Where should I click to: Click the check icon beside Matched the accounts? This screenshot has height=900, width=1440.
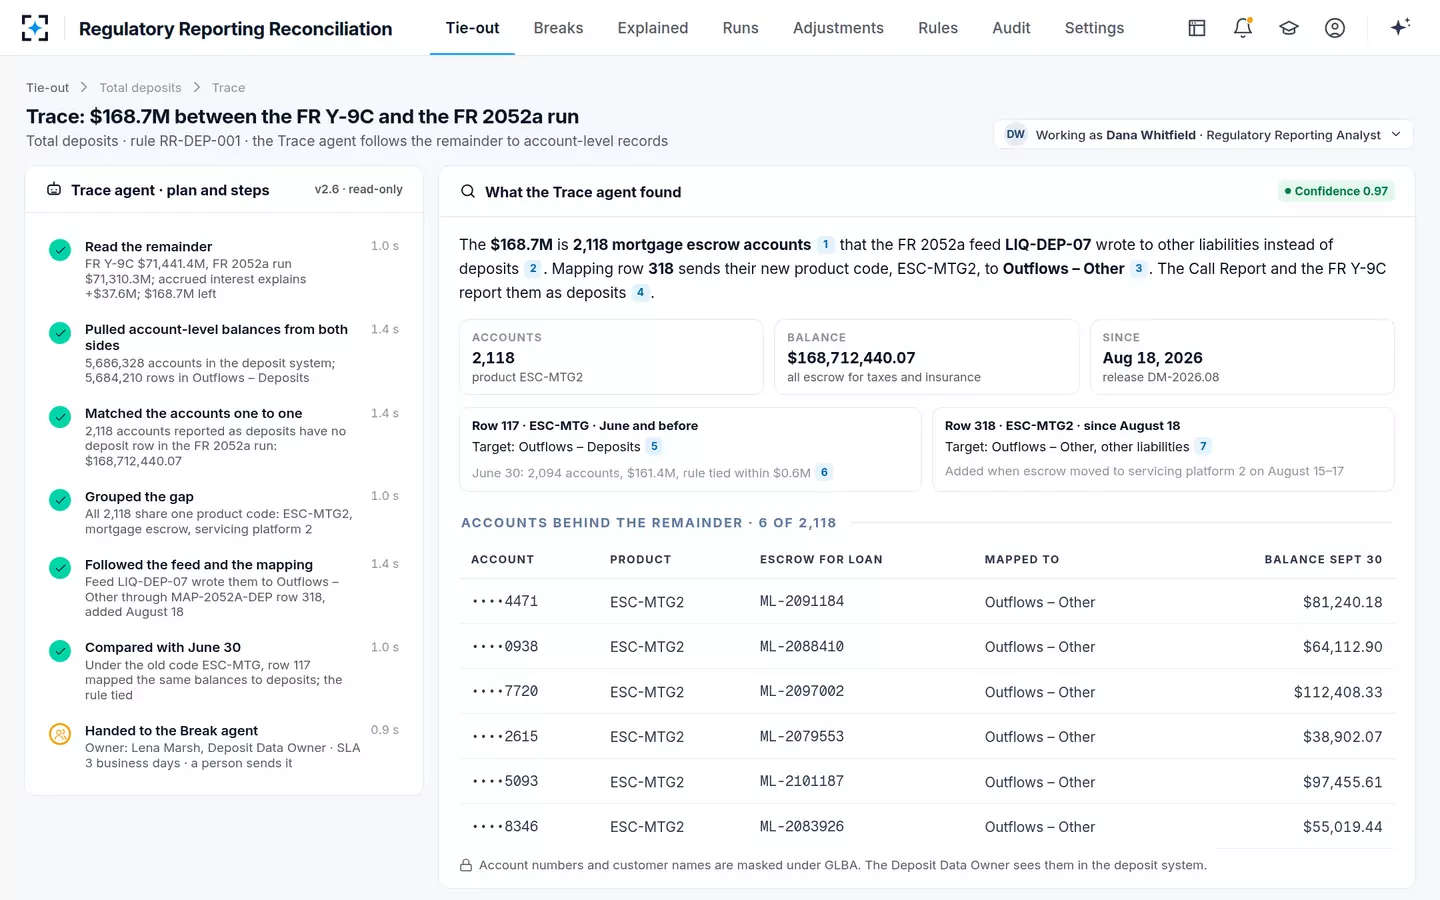[60, 417]
